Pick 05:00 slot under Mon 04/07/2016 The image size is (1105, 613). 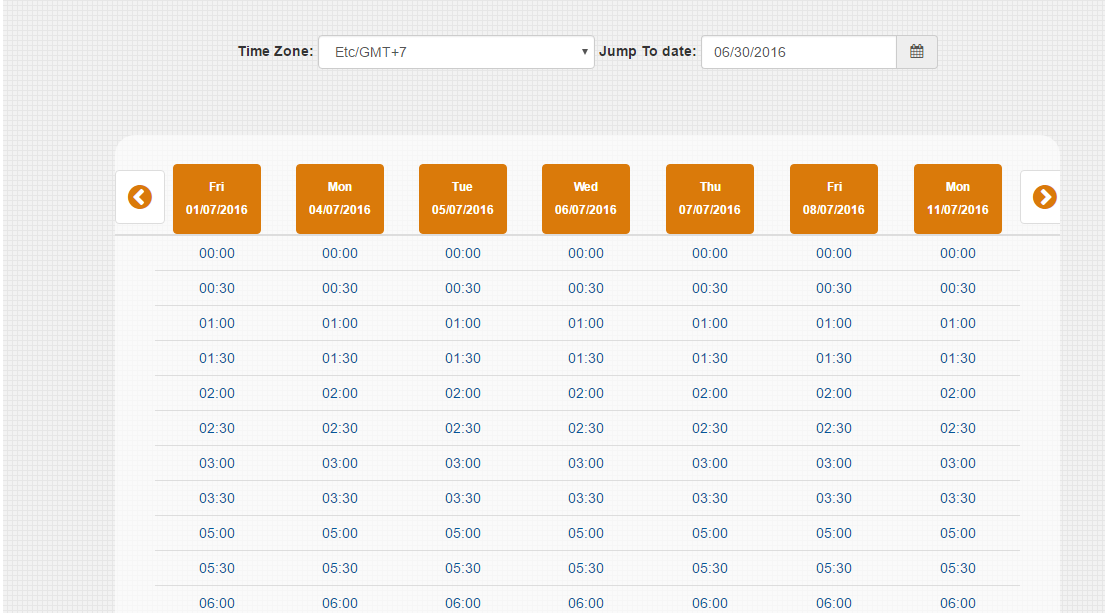(x=340, y=533)
